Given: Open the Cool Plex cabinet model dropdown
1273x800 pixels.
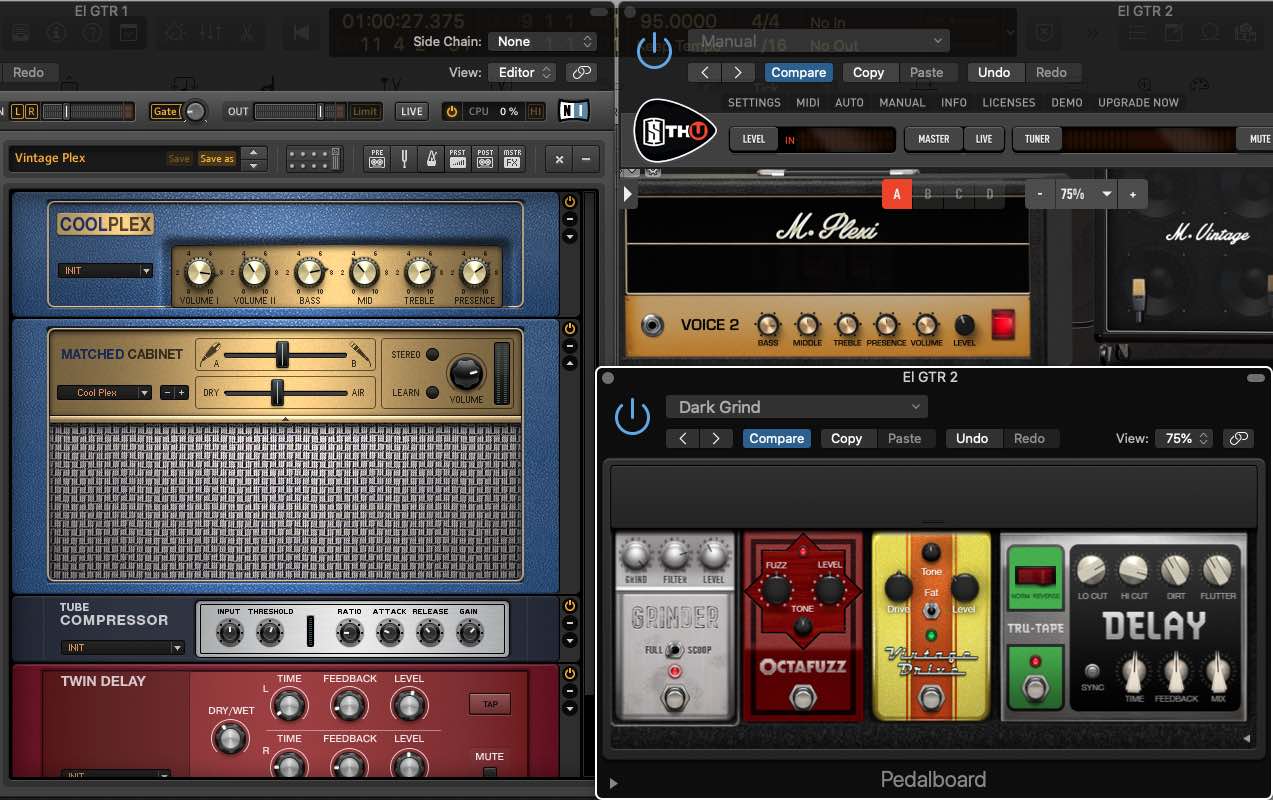Looking at the screenshot, I should [103, 392].
